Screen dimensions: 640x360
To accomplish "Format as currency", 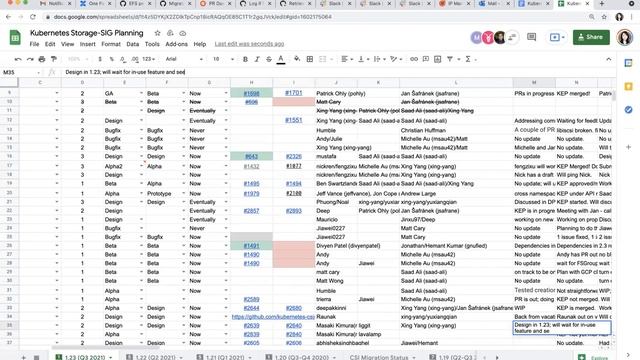I will 100,59.
